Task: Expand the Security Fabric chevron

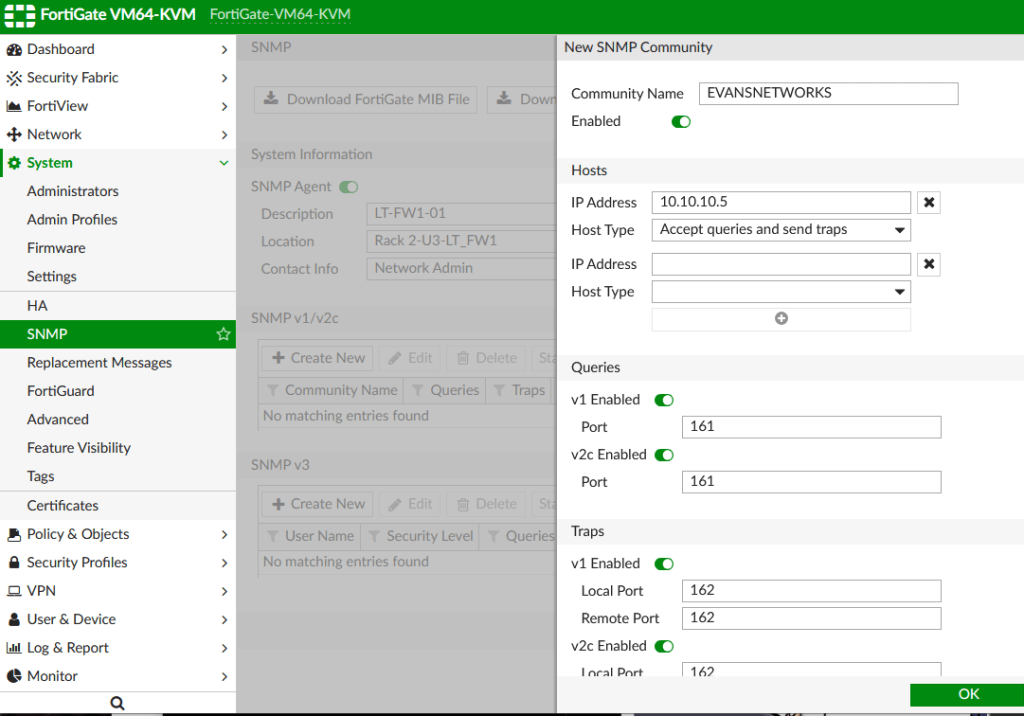Action: tap(224, 78)
